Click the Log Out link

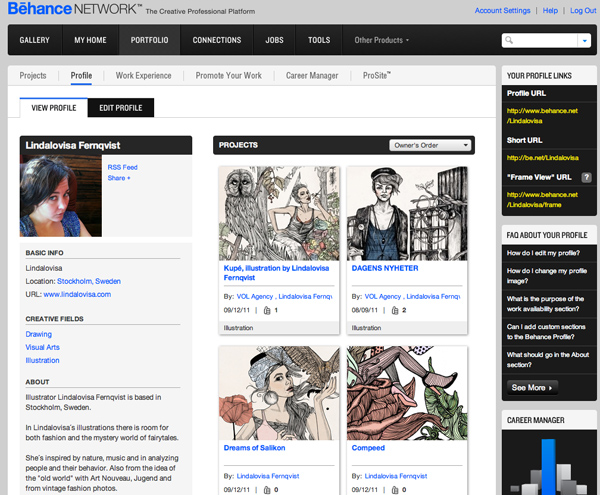[583, 11]
